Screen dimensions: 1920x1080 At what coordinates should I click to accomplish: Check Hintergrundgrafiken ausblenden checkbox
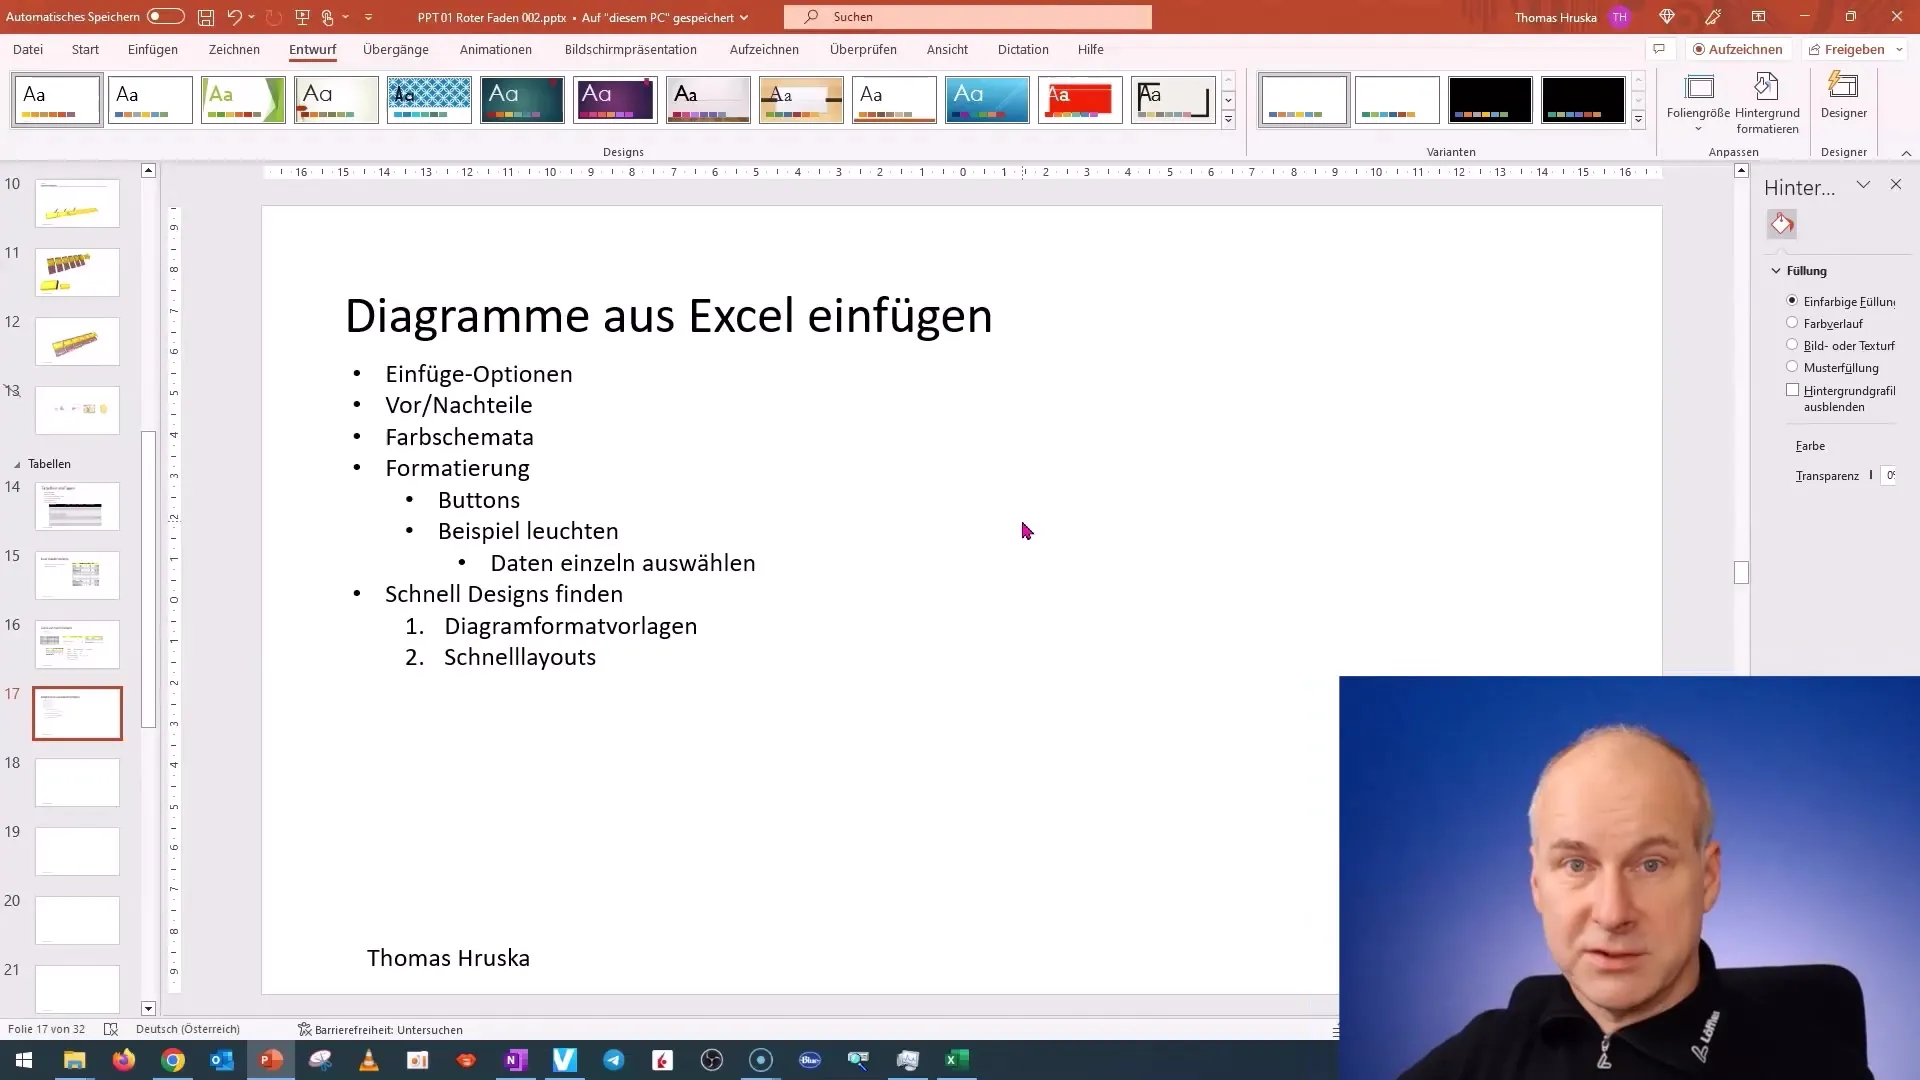click(x=1792, y=390)
